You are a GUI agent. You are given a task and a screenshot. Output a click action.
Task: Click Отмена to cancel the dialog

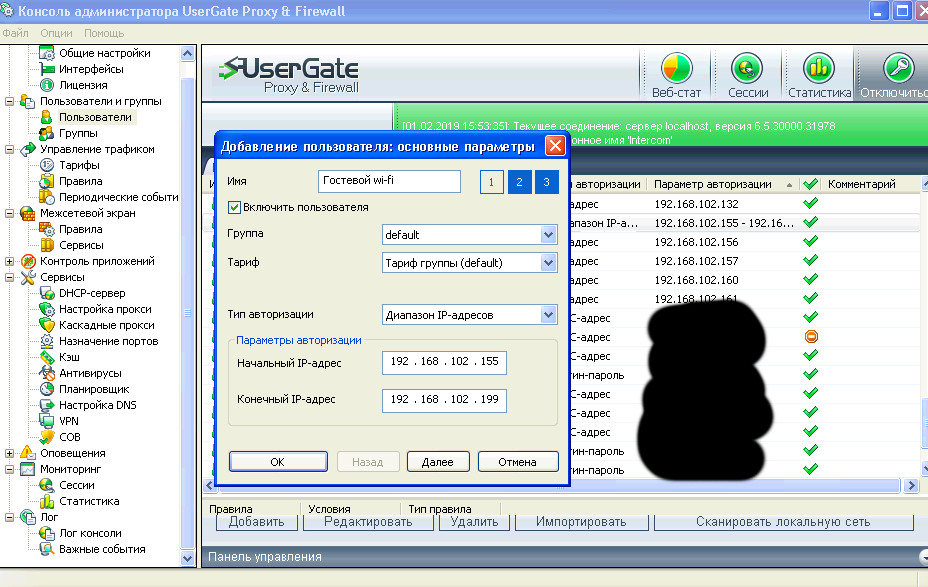[518, 462]
